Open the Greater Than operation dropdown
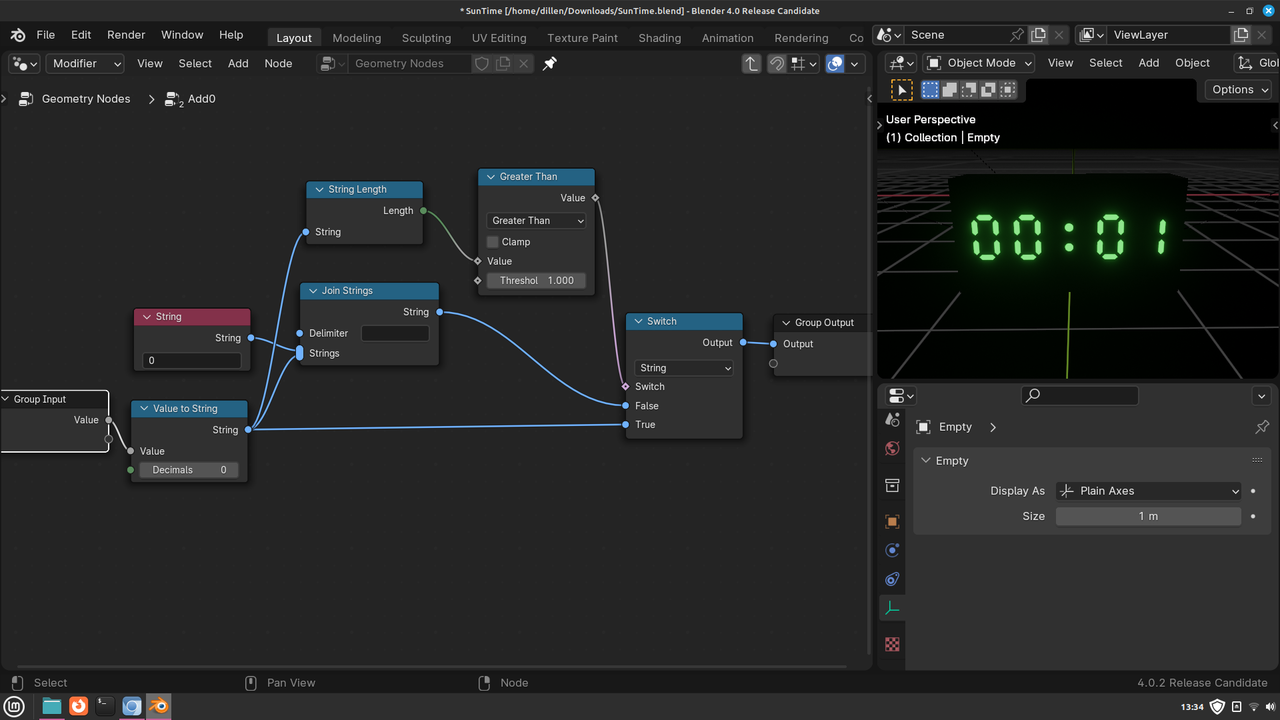 coord(537,221)
